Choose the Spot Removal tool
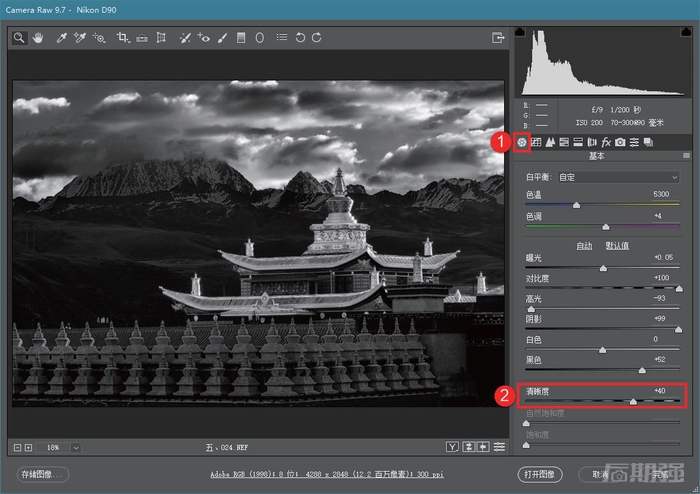Screen dimensions: 700x494 click(185, 38)
